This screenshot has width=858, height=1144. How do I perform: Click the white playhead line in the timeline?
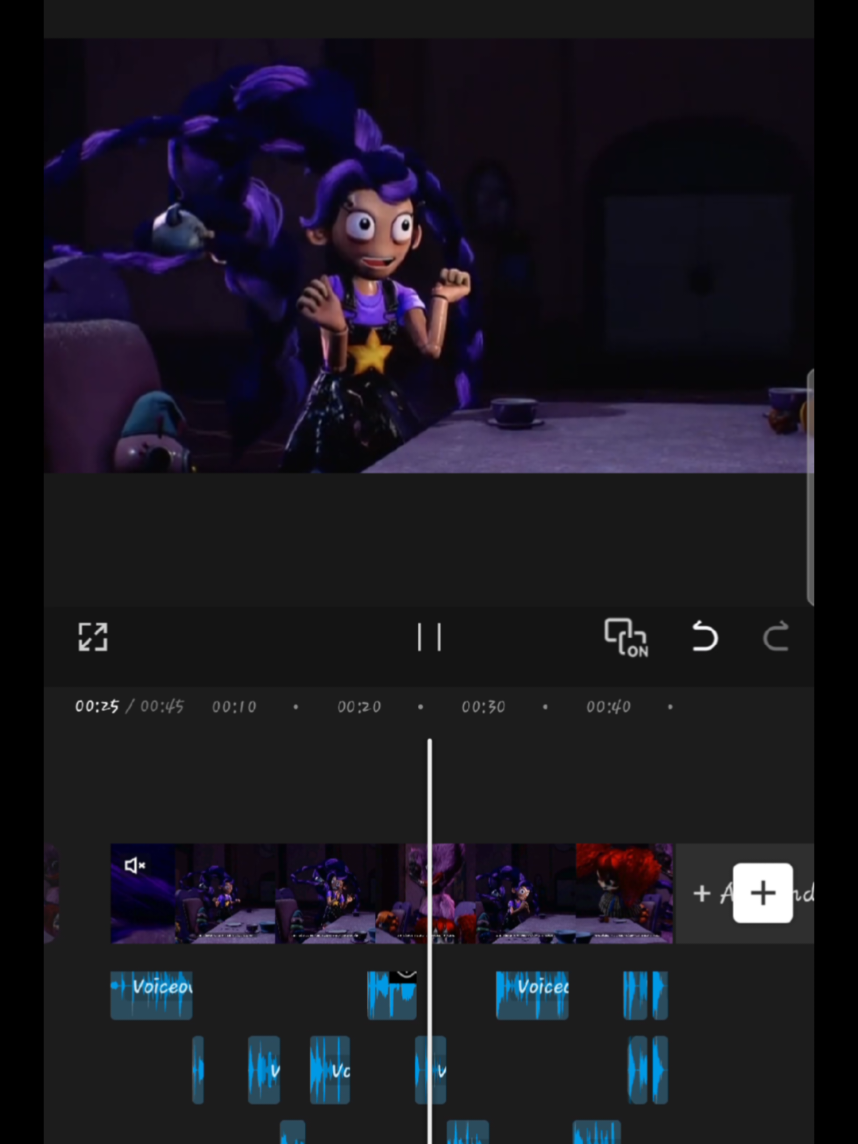pyautogui.click(x=429, y=941)
